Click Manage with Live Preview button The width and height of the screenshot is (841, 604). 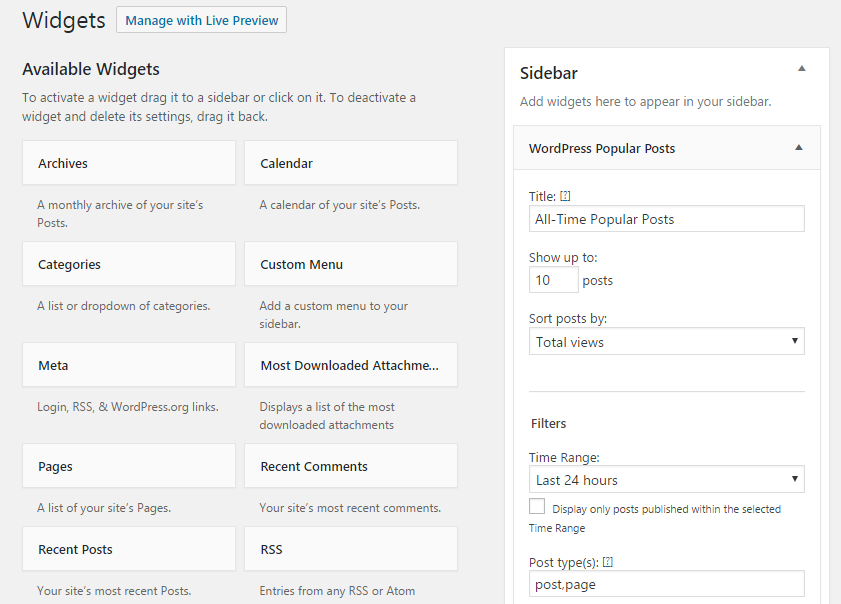202,20
